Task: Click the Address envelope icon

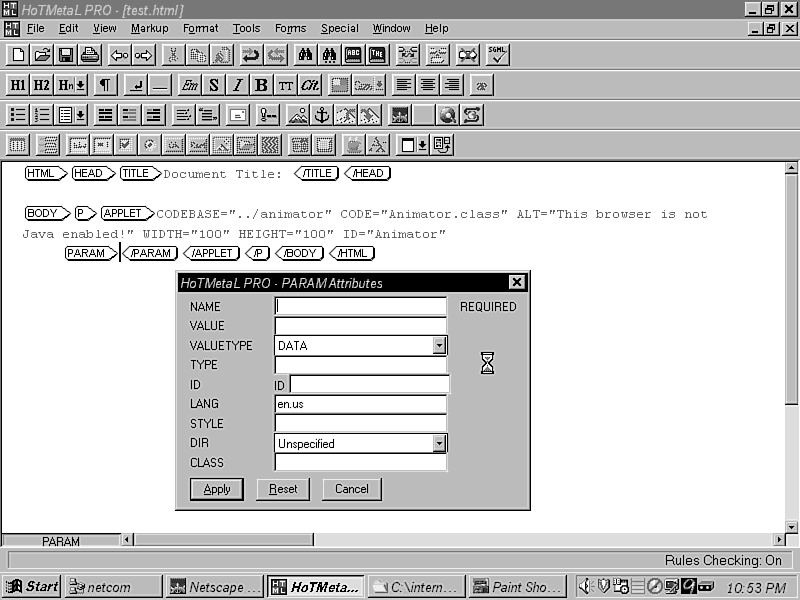Action: [237, 115]
